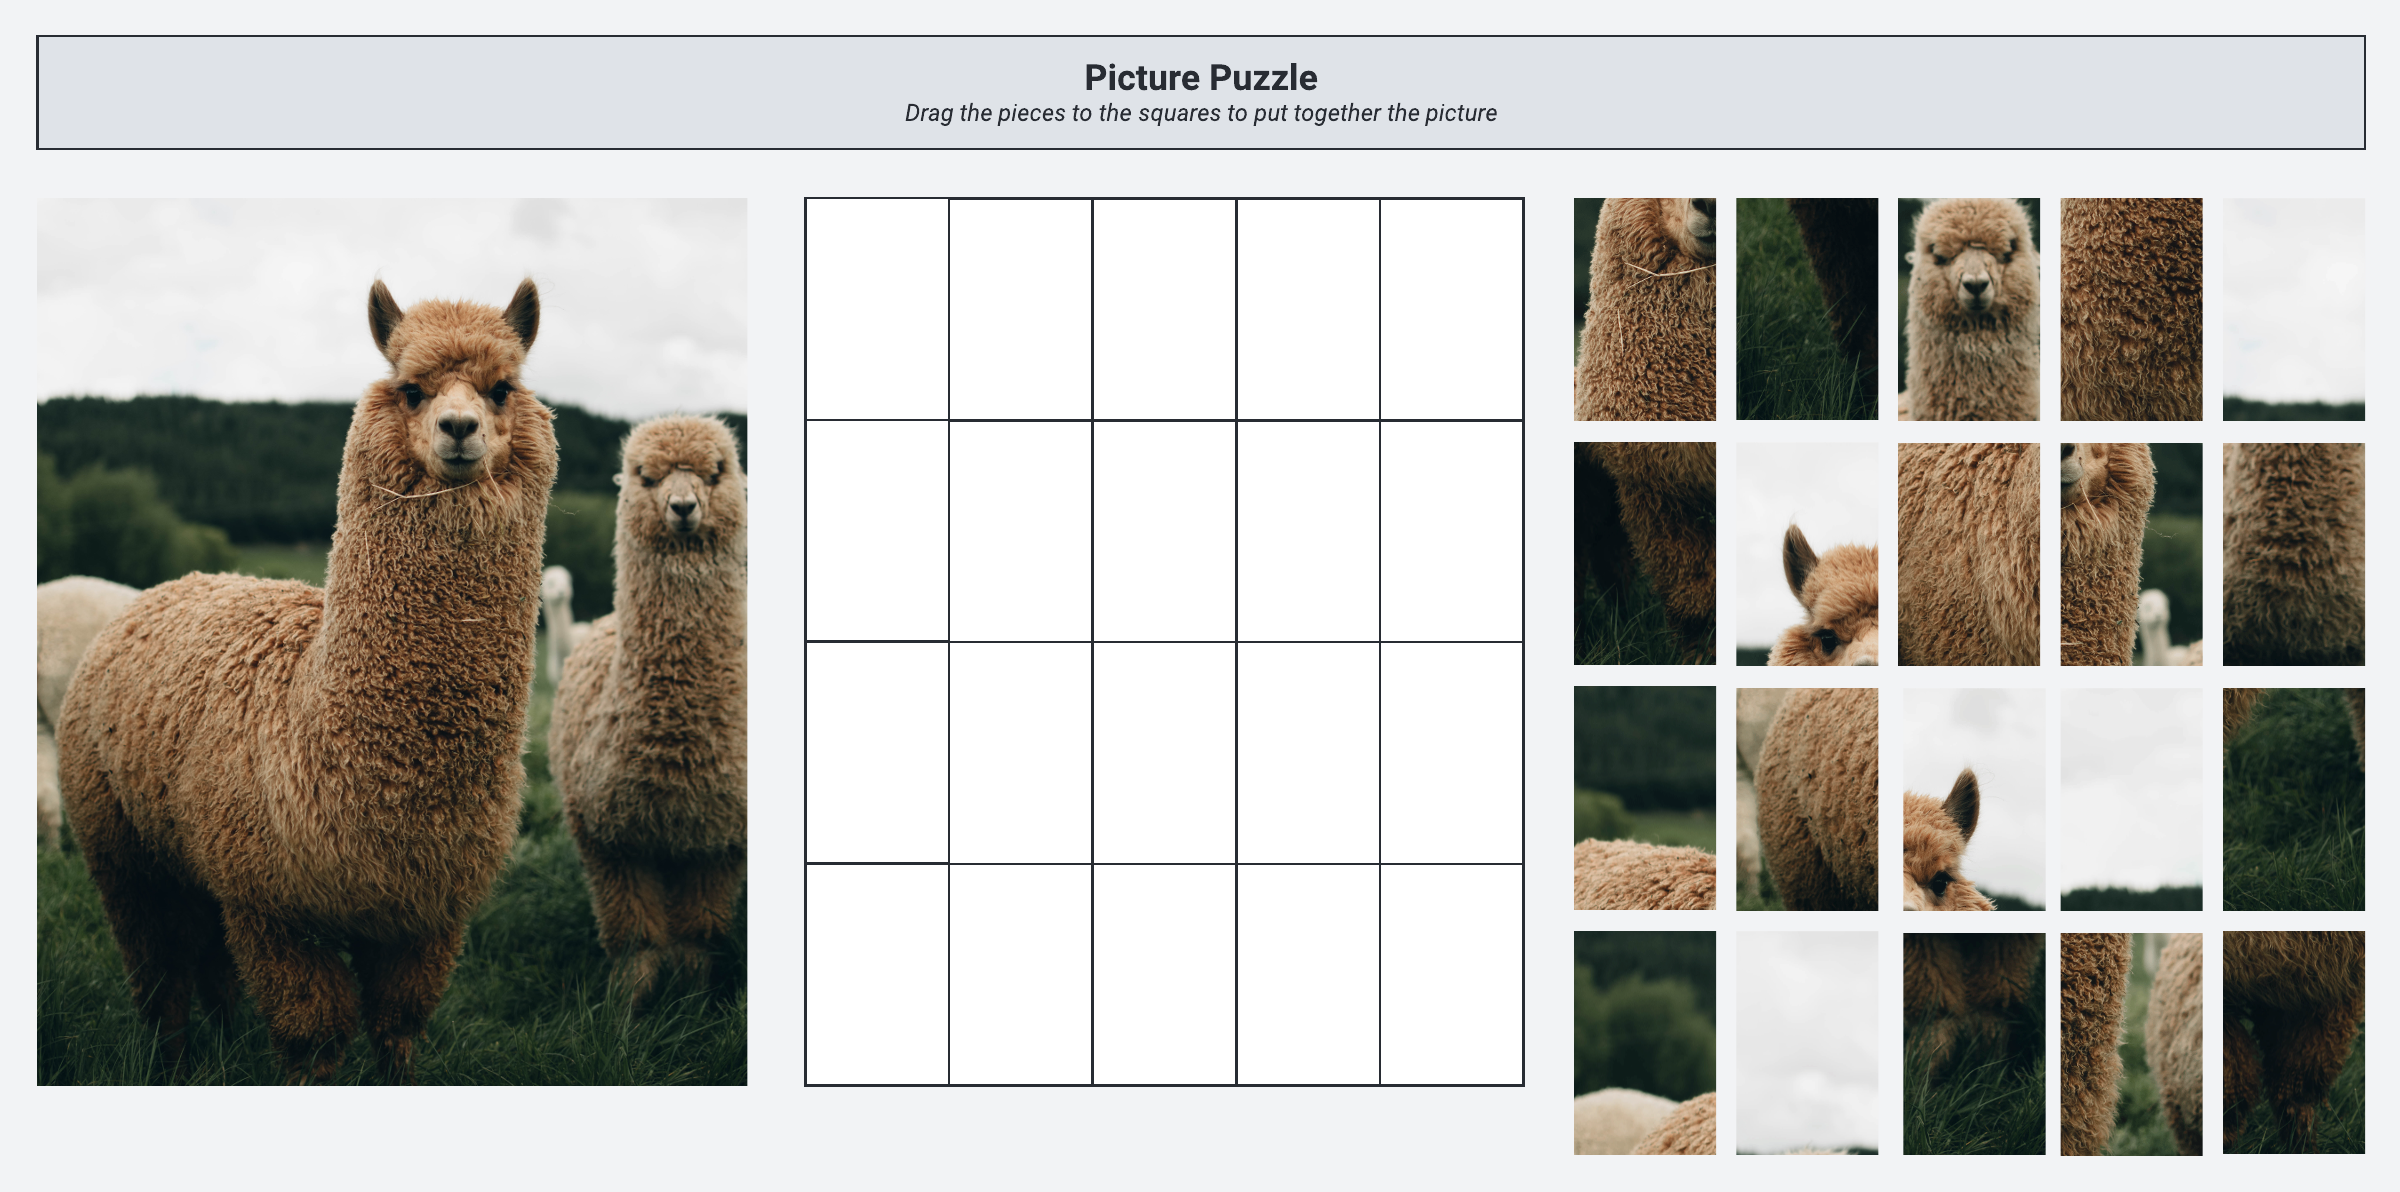Choose the grid square at row 2, column 4
Viewport: 2400px width, 1192px height.
click(1309, 531)
